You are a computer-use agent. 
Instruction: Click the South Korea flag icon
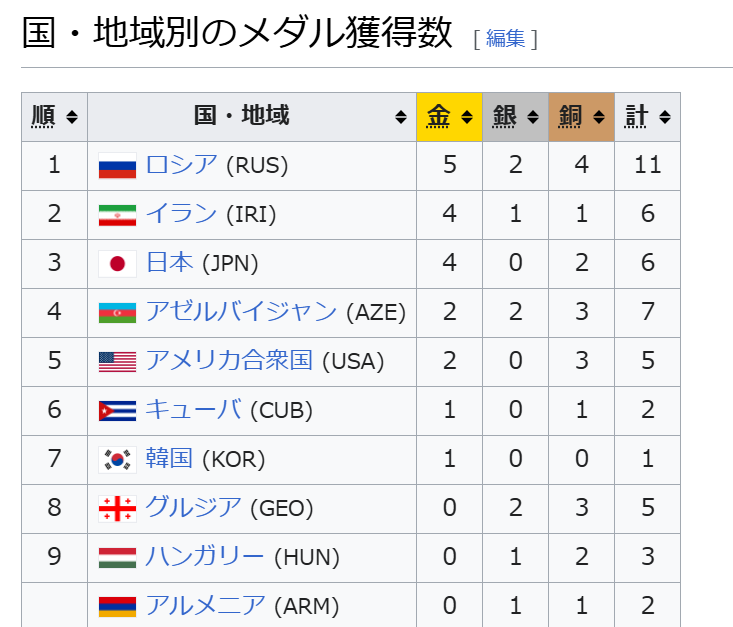[117, 460]
